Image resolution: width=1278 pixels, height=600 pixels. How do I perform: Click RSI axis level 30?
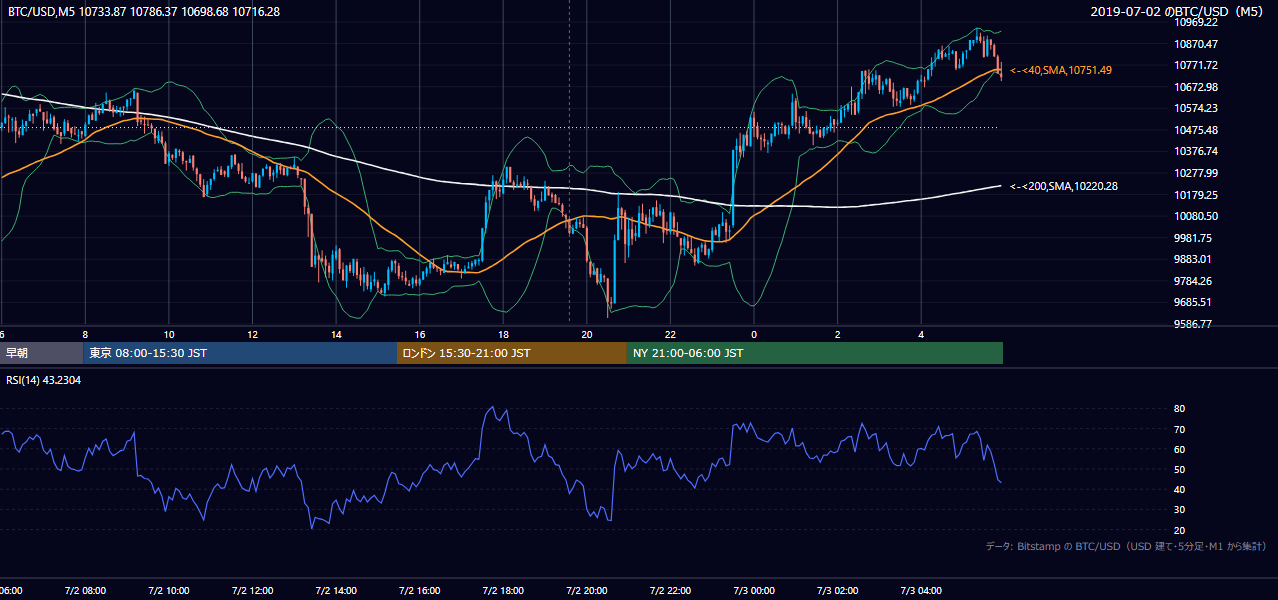pos(1179,510)
